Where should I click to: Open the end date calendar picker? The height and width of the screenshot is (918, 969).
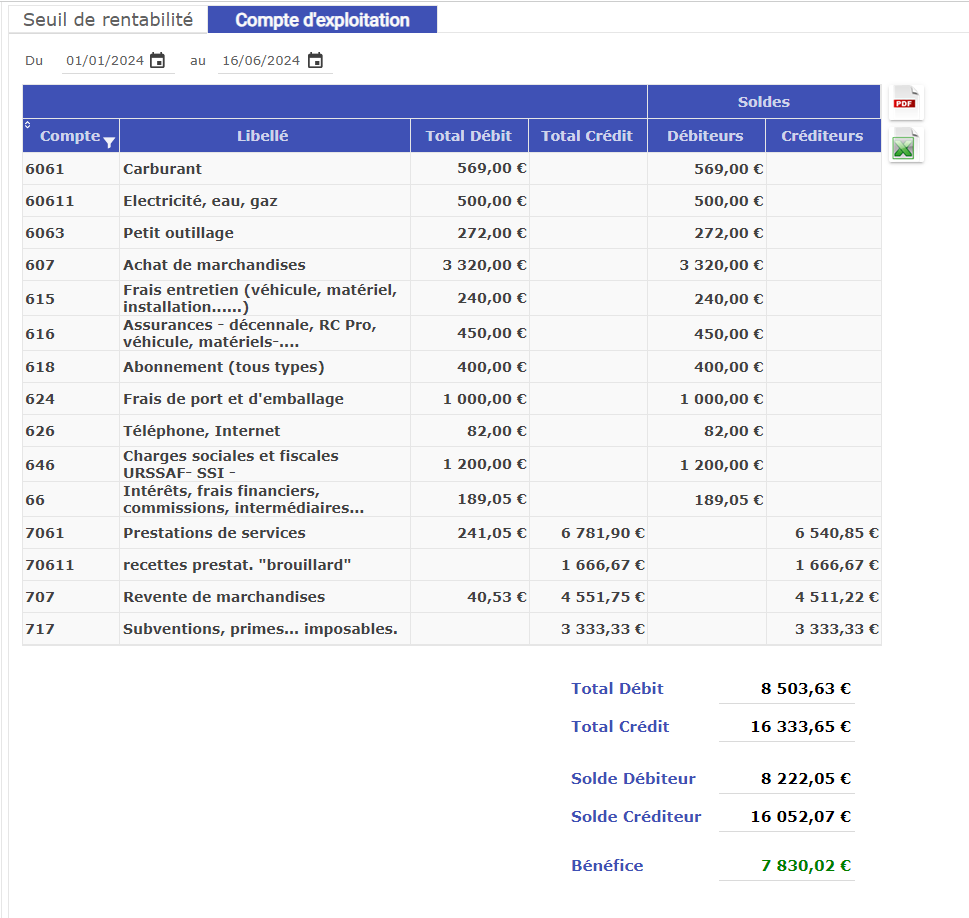[315, 61]
